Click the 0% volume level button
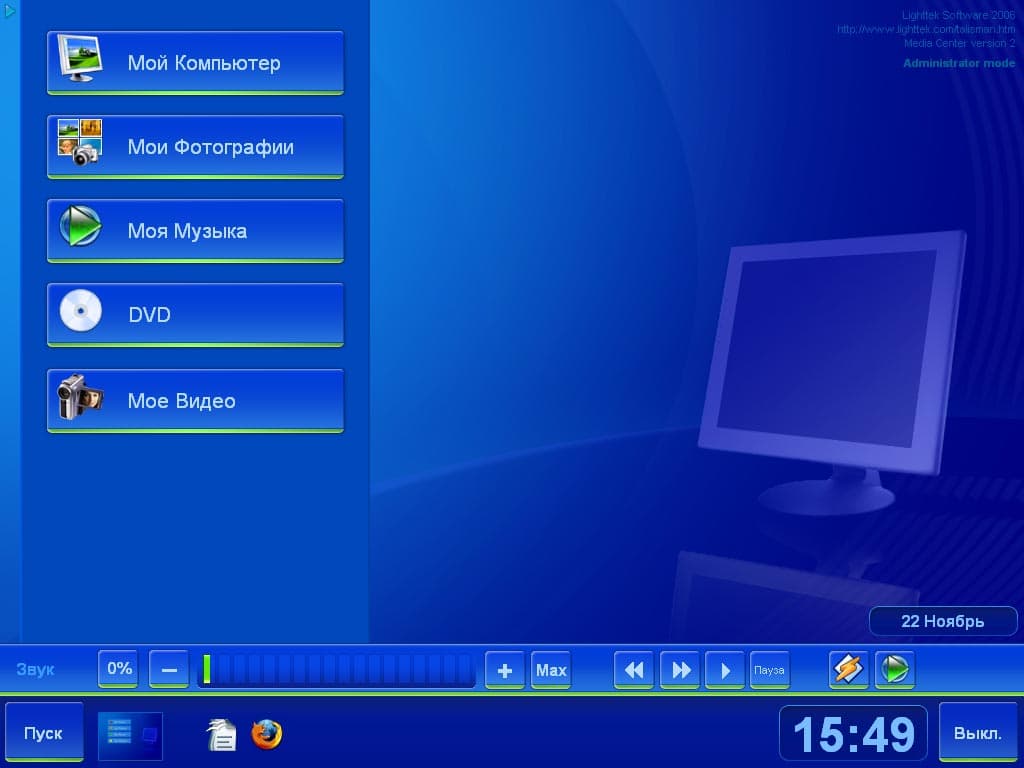The image size is (1024, 768). pyautogui.click(x=118, y=669)
